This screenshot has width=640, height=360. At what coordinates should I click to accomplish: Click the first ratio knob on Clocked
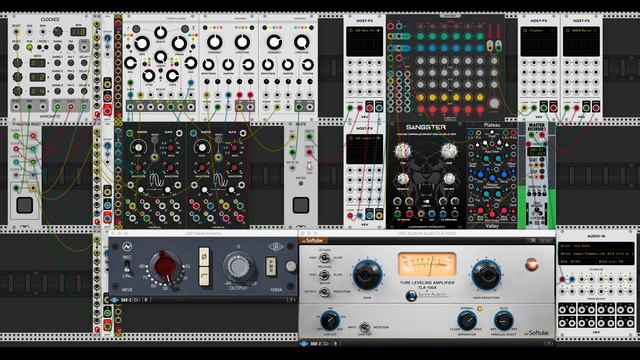pos(17,63)
